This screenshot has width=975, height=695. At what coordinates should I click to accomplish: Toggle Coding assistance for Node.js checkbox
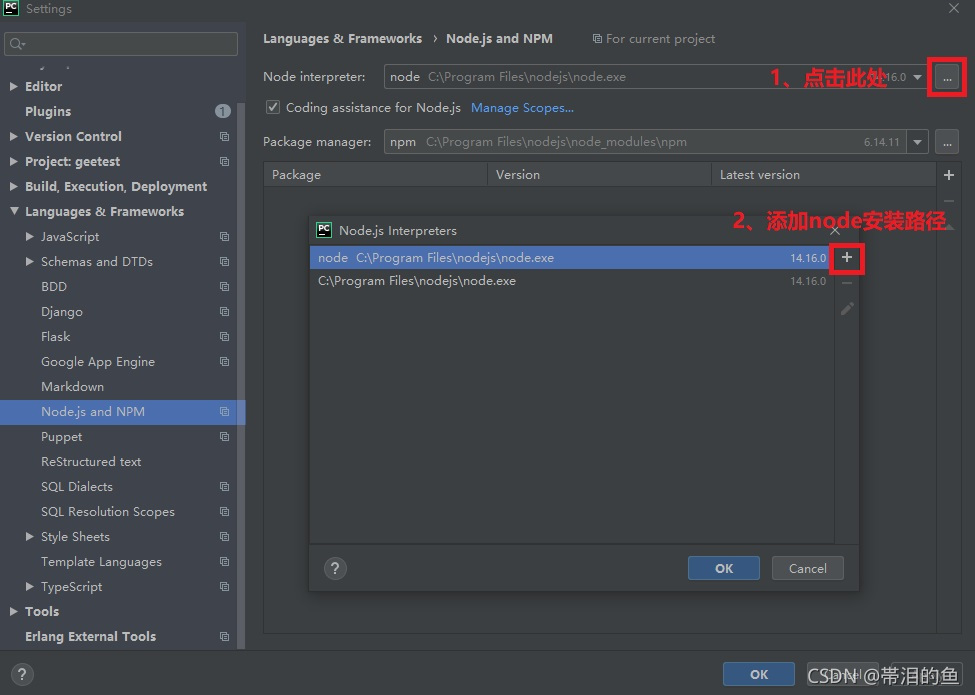click(272, 107)
